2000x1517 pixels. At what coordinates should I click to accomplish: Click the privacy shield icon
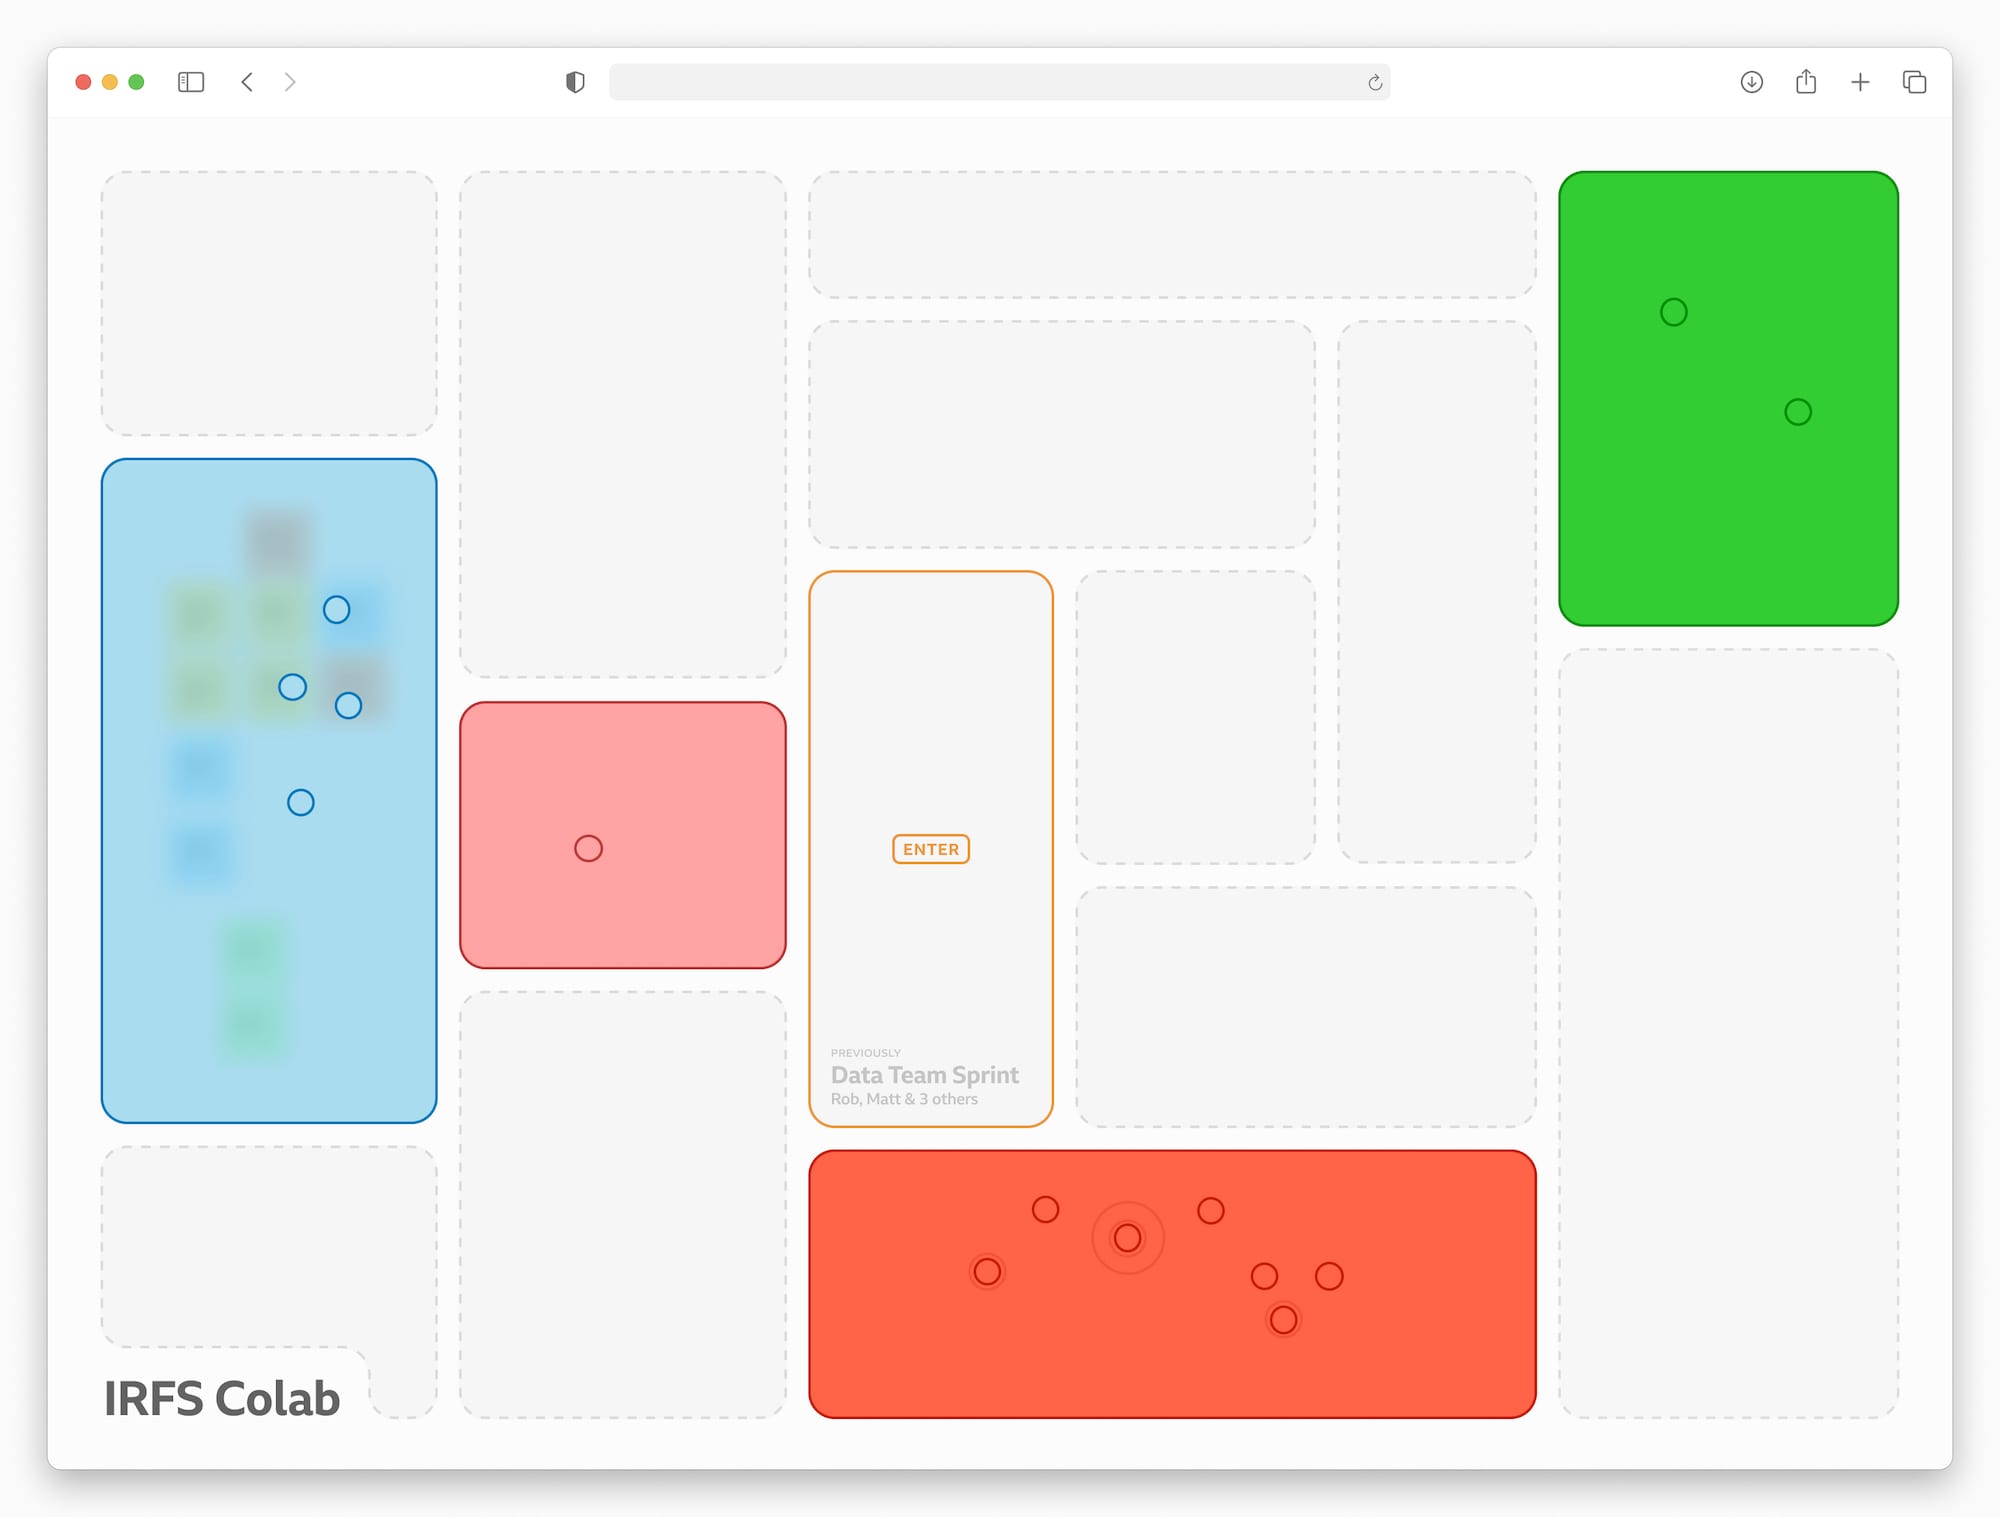click(575, 82)
